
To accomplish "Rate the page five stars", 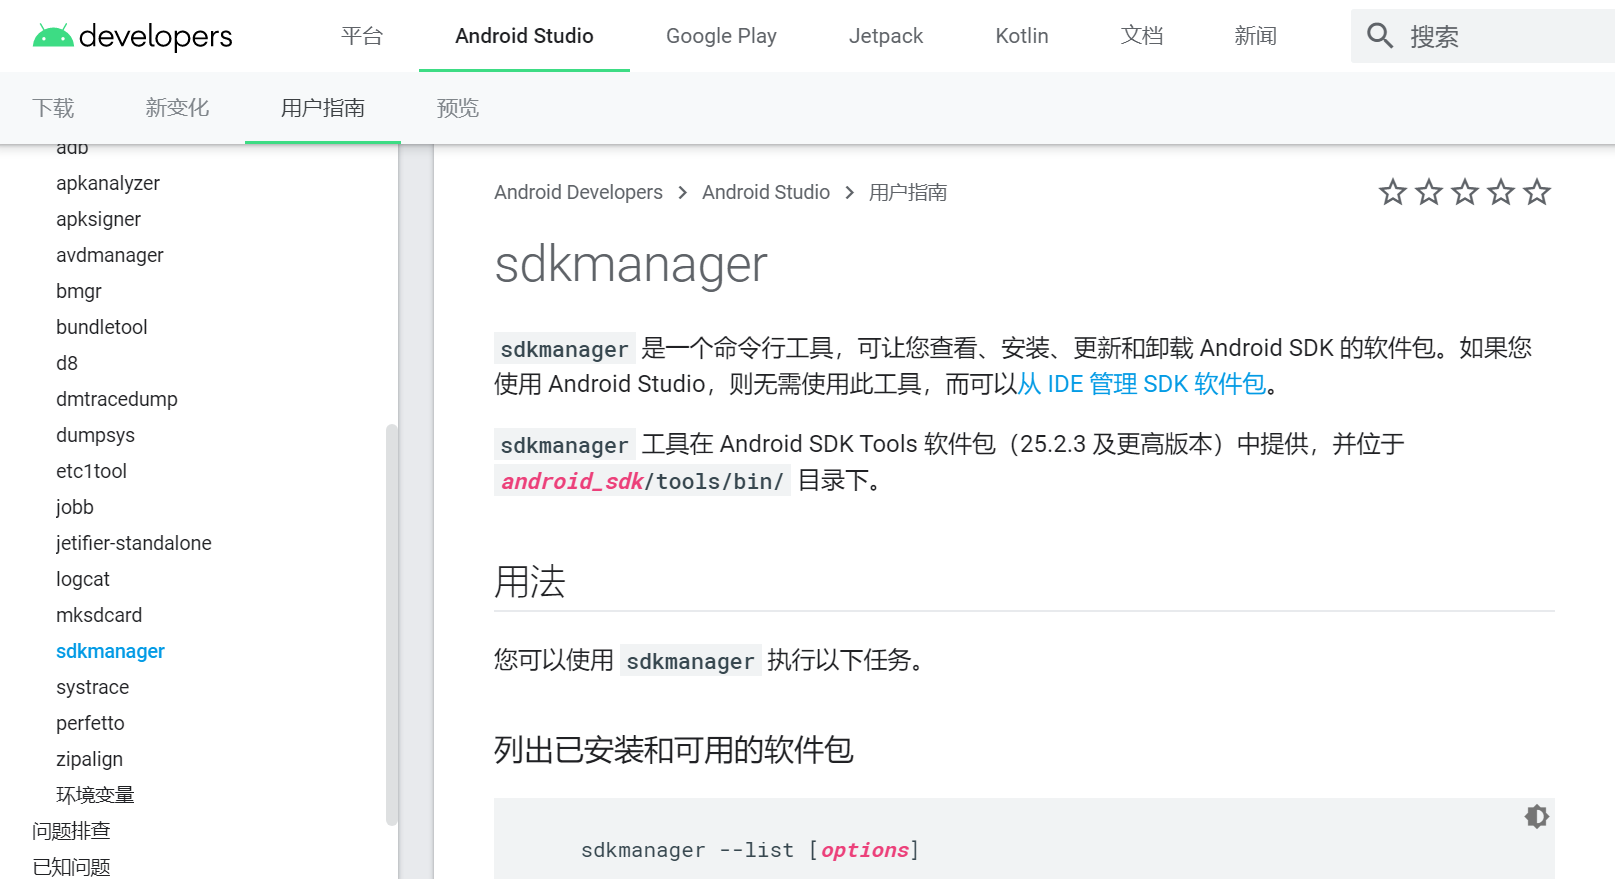I will 1537,192.
